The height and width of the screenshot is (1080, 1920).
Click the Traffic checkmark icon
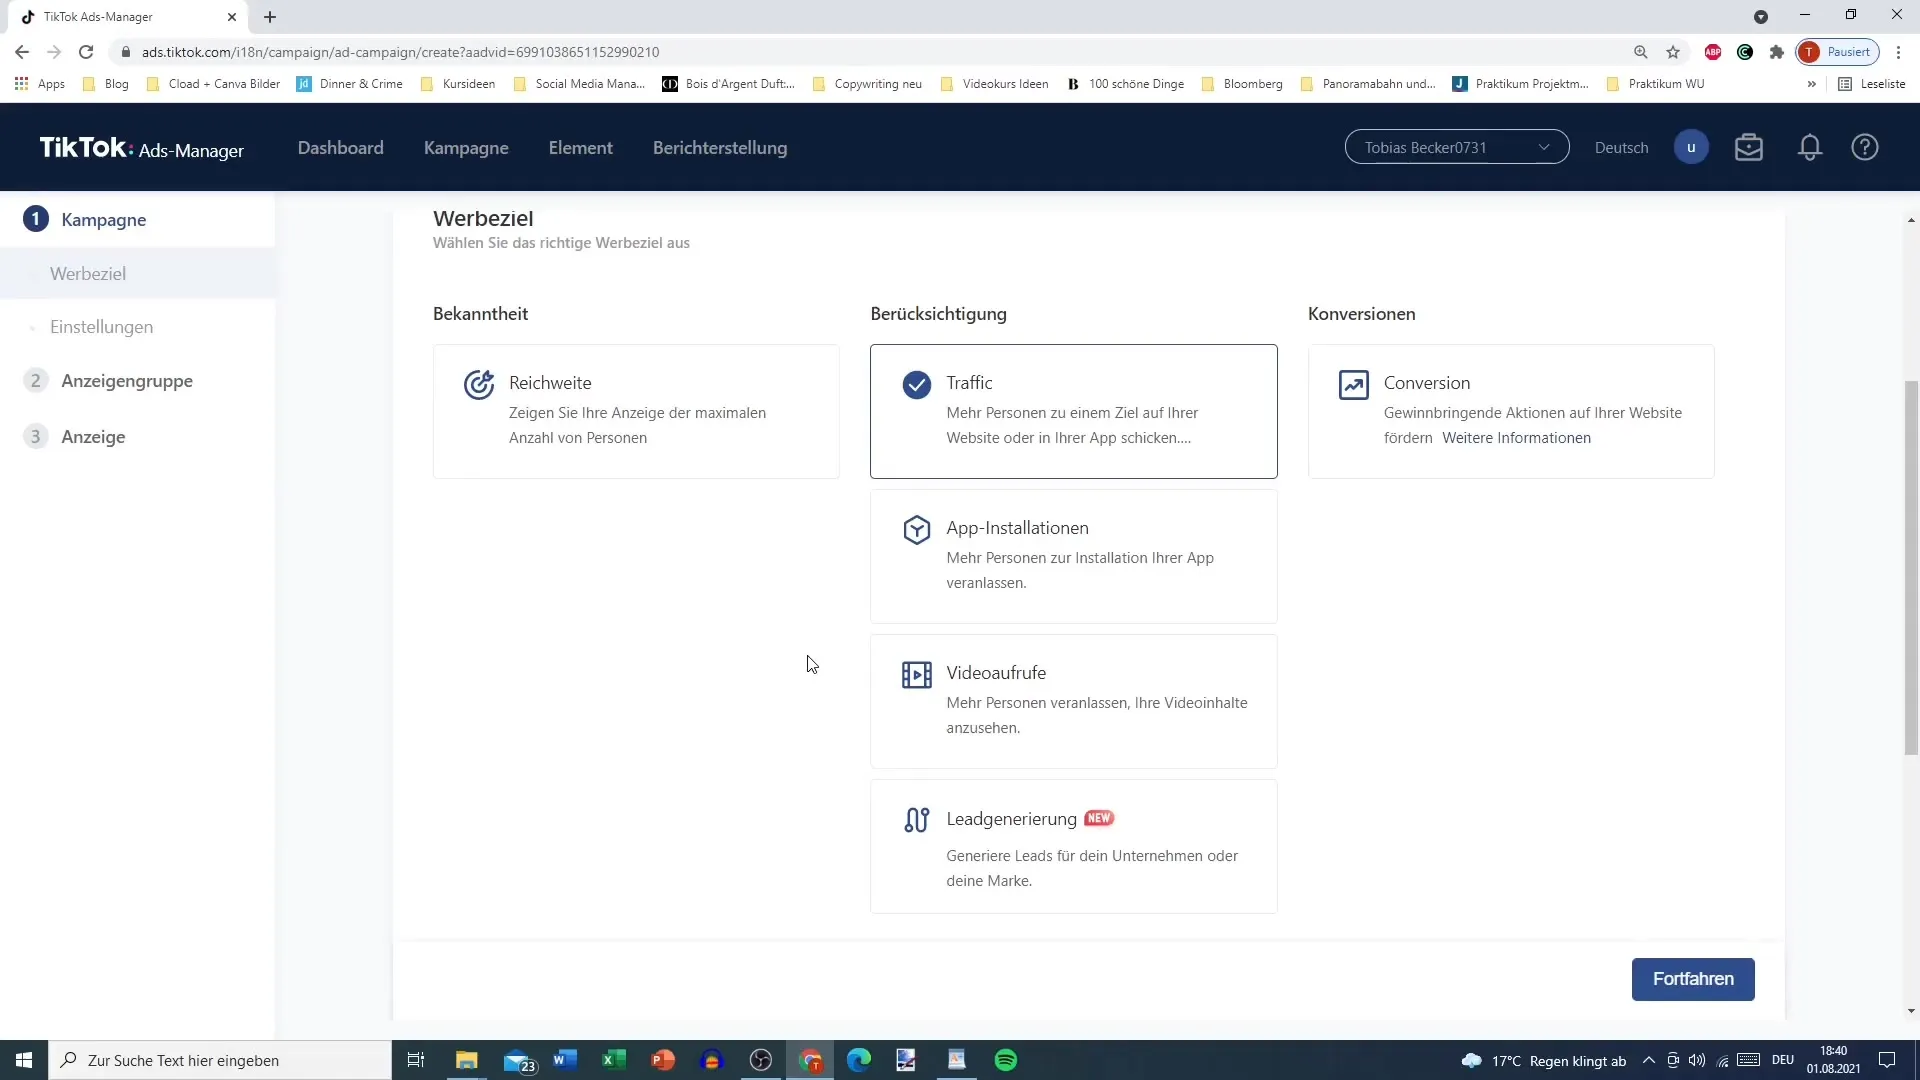click(x=916, y=384)
